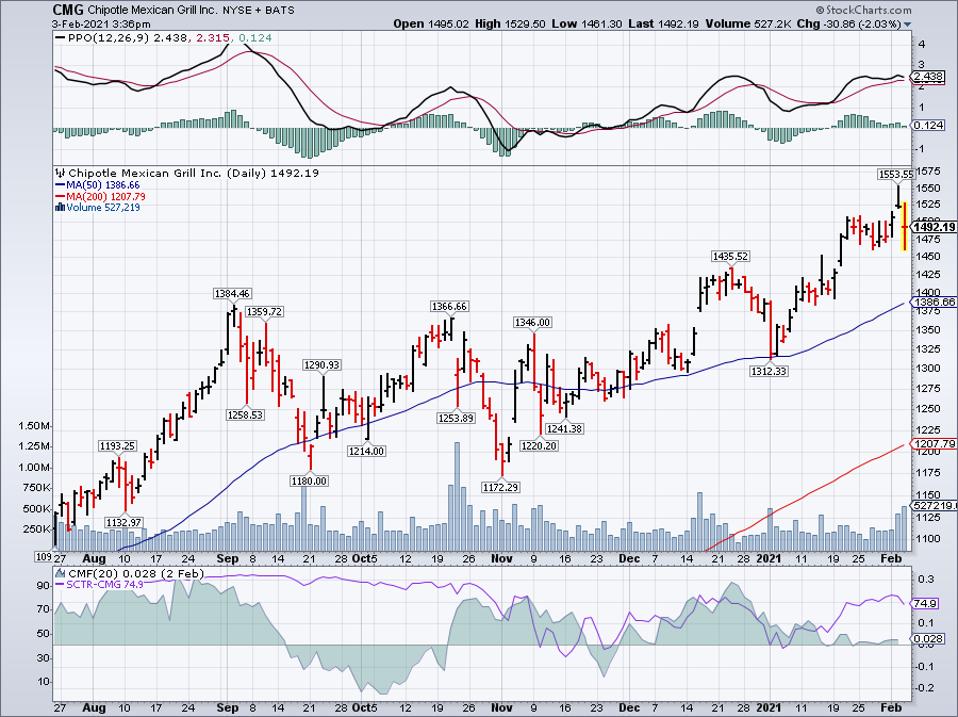Viewport: 958px width, 717px height.
Task: Click the black line marker before PPO(12,26,9)
Action: point(60,38)
